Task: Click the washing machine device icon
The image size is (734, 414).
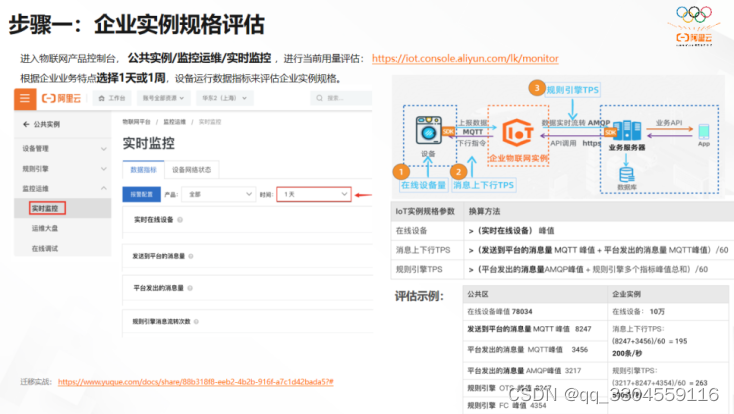Action: (429, 131)
